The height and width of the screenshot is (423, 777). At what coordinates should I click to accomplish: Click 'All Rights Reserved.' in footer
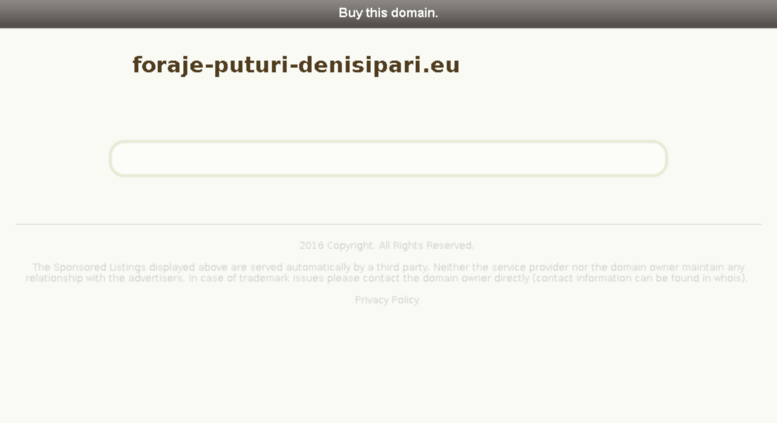coord(426,245)
